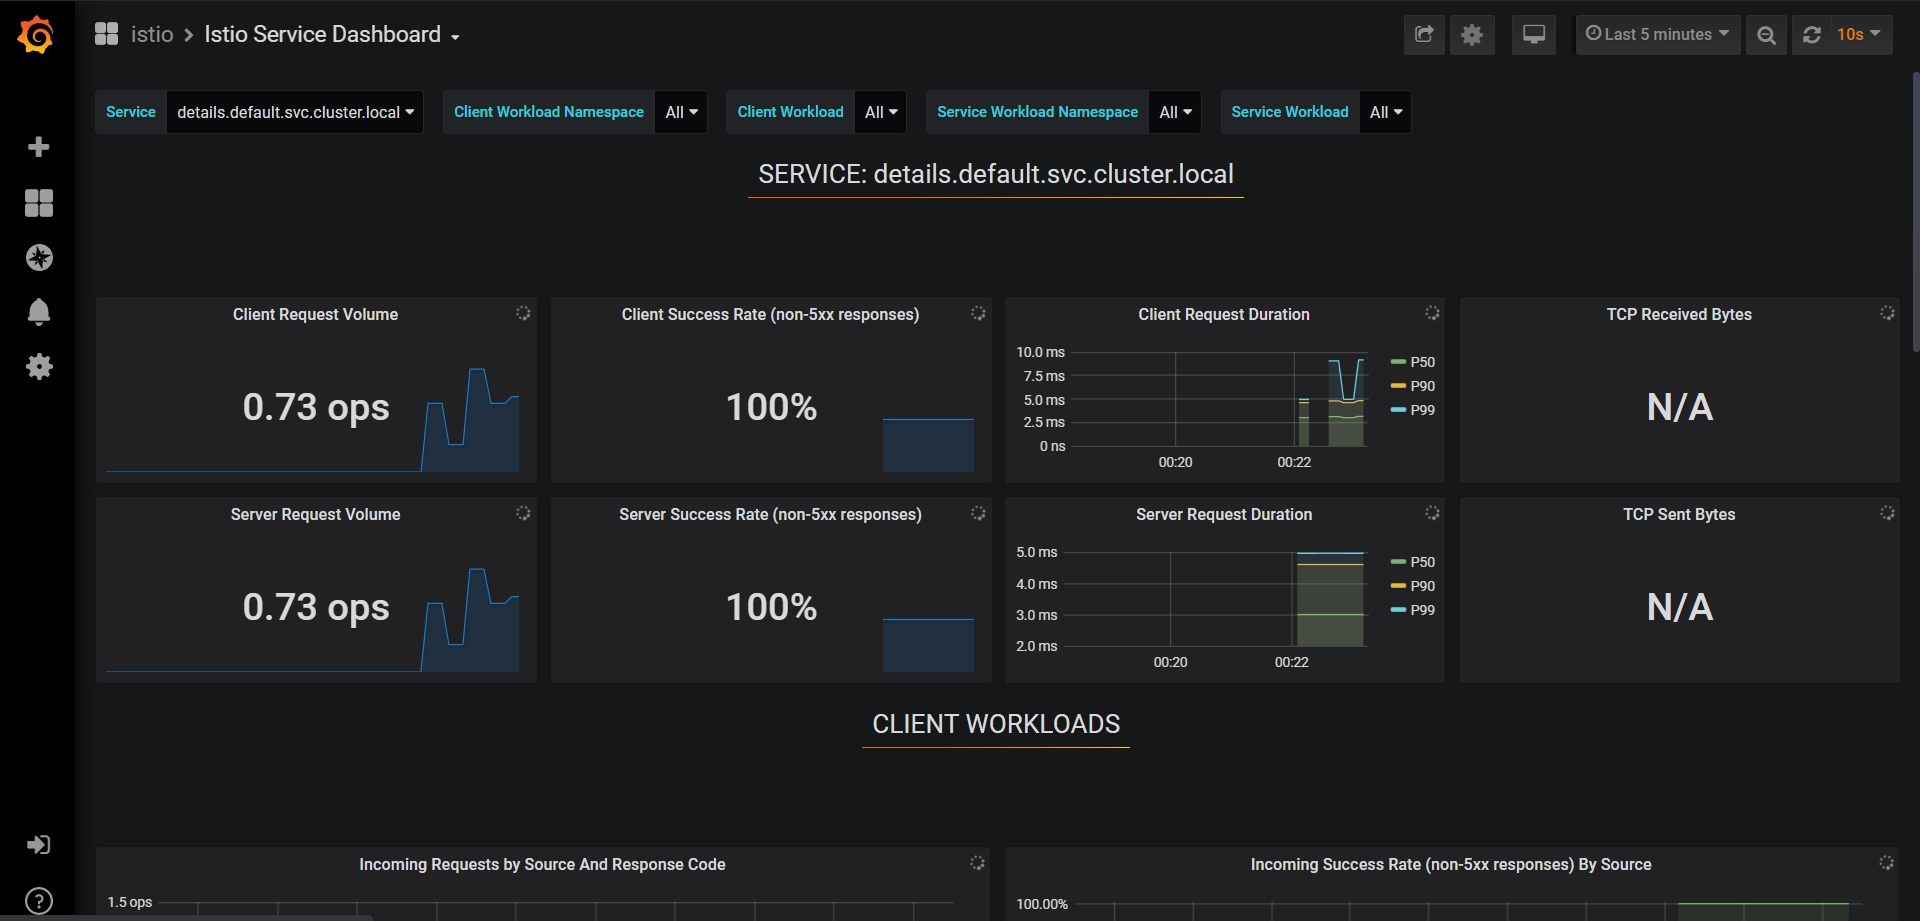Click the Share dashboard icon
This screenshot has height=921, width=1920.
1424,35
